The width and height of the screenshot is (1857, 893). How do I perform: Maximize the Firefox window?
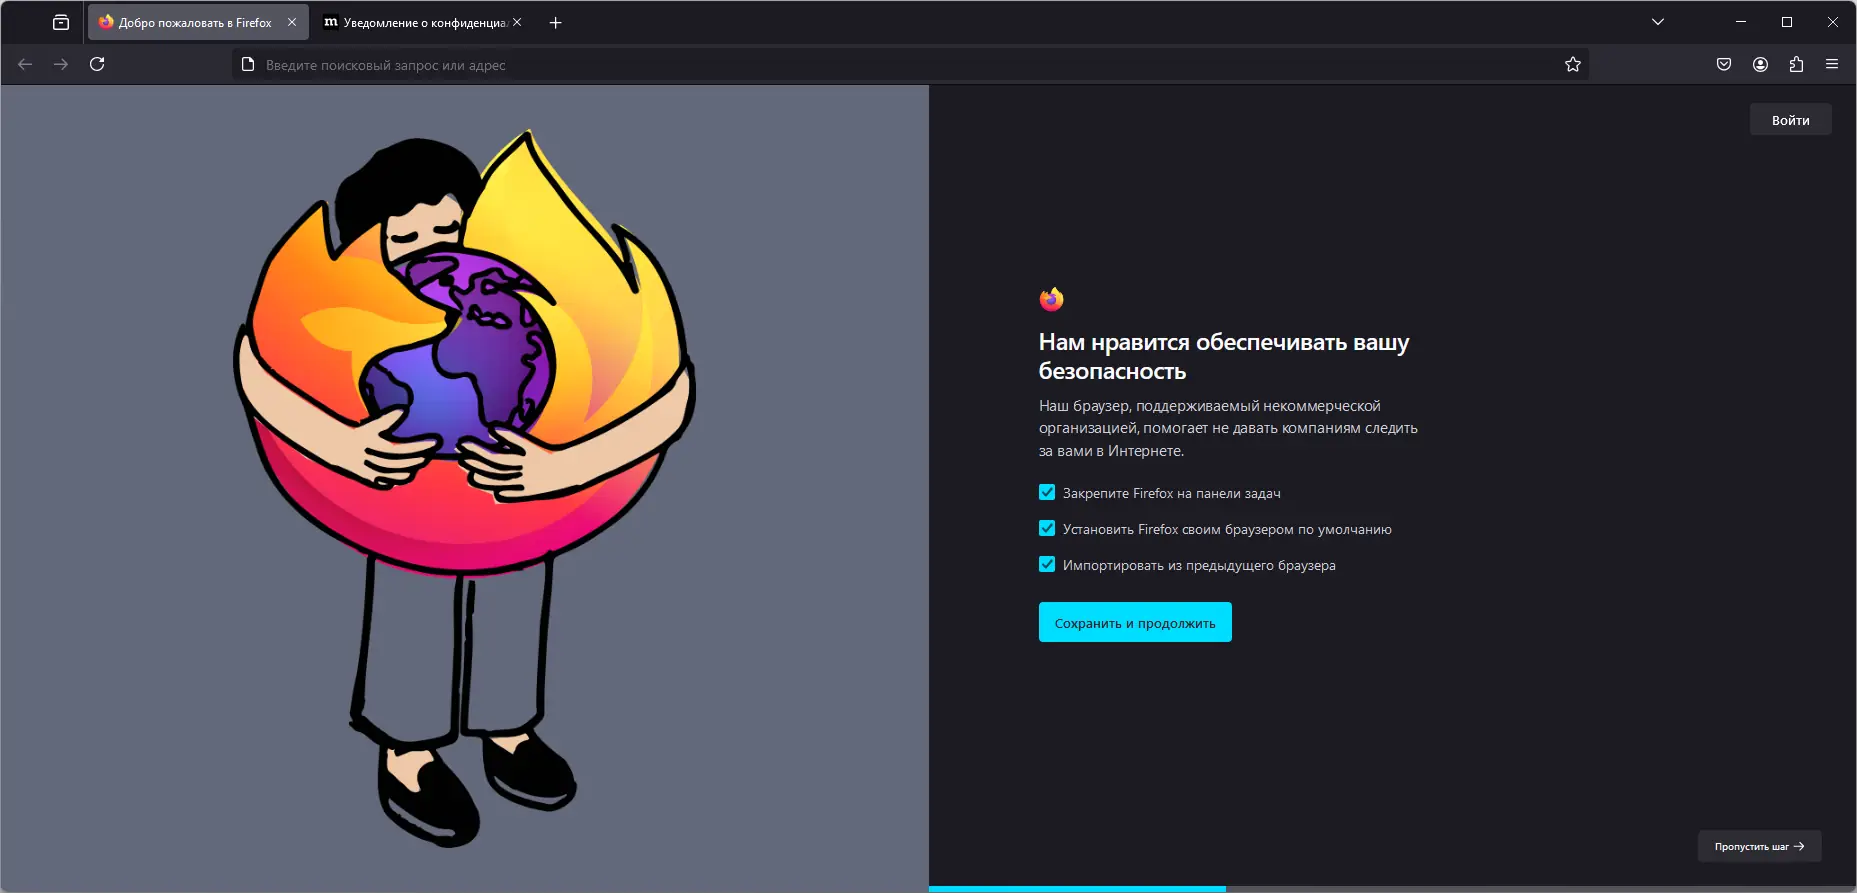[1787, 22]
